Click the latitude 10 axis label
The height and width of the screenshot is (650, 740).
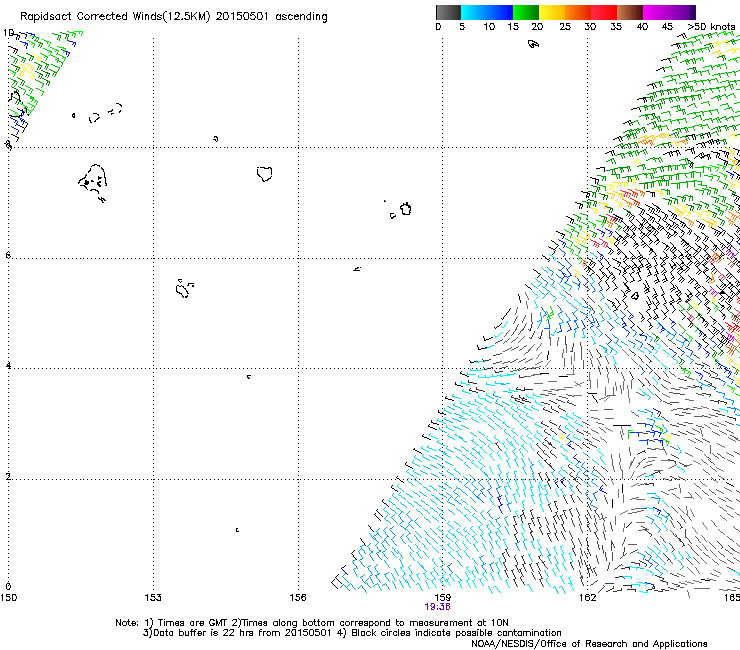(x=8, y=33)
